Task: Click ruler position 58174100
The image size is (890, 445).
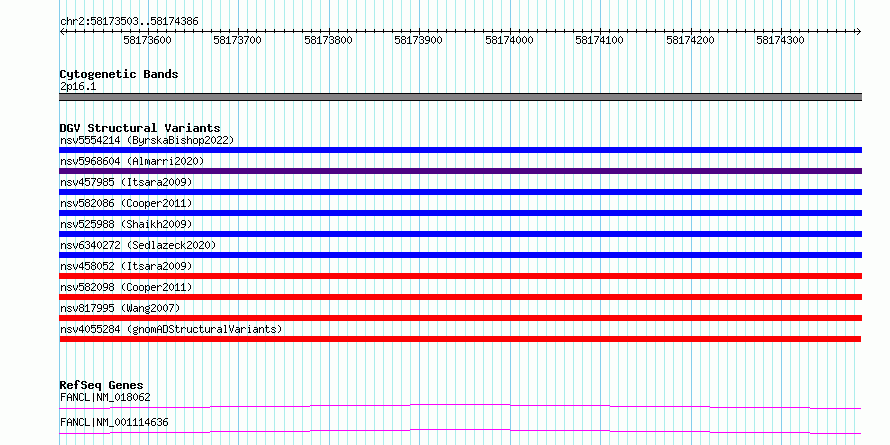Action: pyautogui.click(x=599, y=41)
